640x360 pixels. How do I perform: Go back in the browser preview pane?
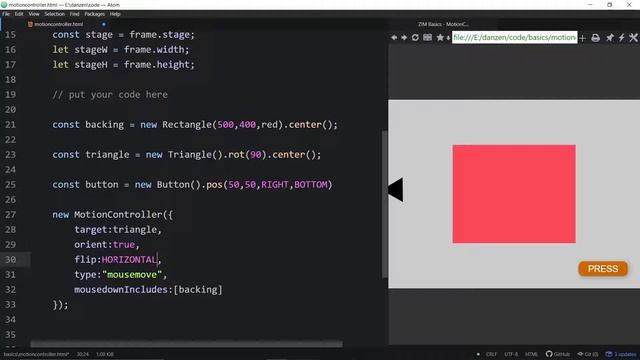(394, 38)
